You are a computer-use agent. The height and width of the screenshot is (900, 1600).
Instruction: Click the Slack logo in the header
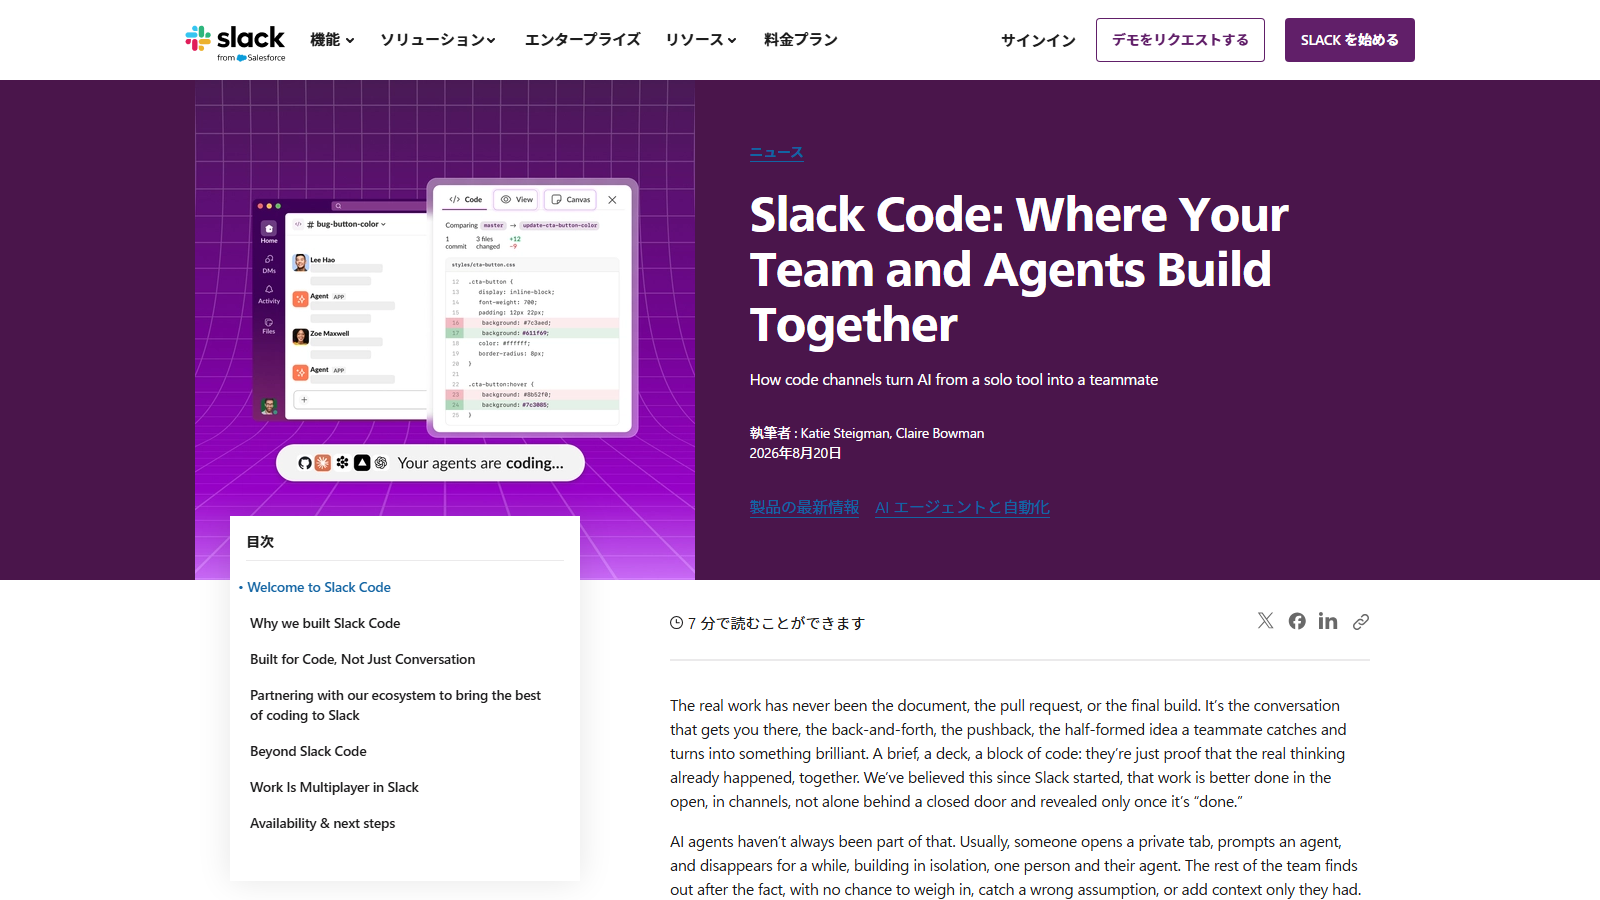[235, 42]
